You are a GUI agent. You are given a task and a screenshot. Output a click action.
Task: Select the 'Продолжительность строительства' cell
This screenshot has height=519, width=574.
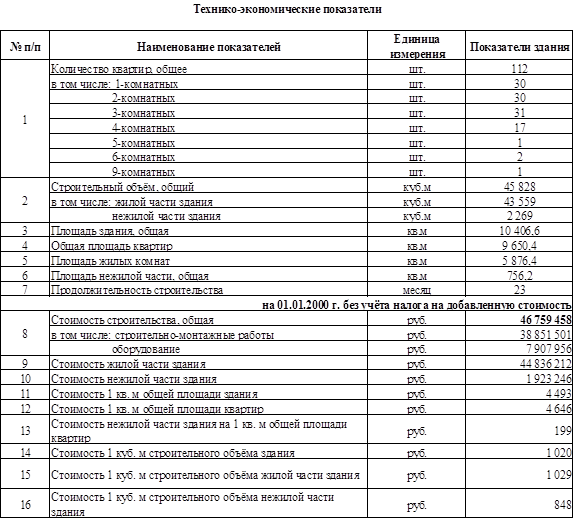click(x=208, y=289)
